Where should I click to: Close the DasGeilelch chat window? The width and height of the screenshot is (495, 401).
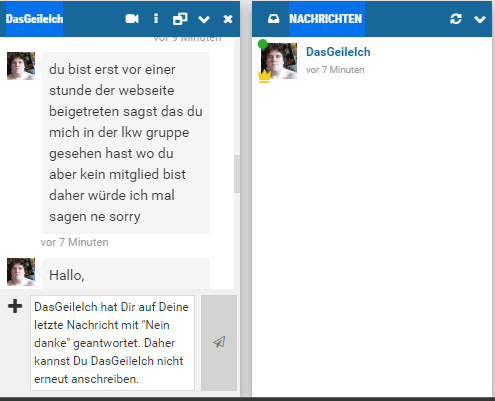click(228, 19)
